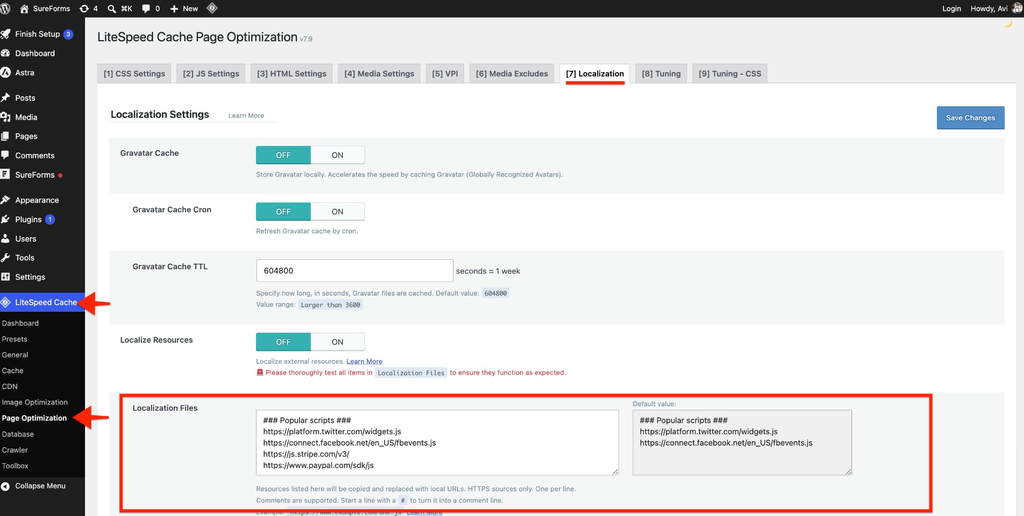Click the LiteSpeed diamond icon in admin bar
1024x516 pixels.
pyautogui.click(x=212, y=8)
